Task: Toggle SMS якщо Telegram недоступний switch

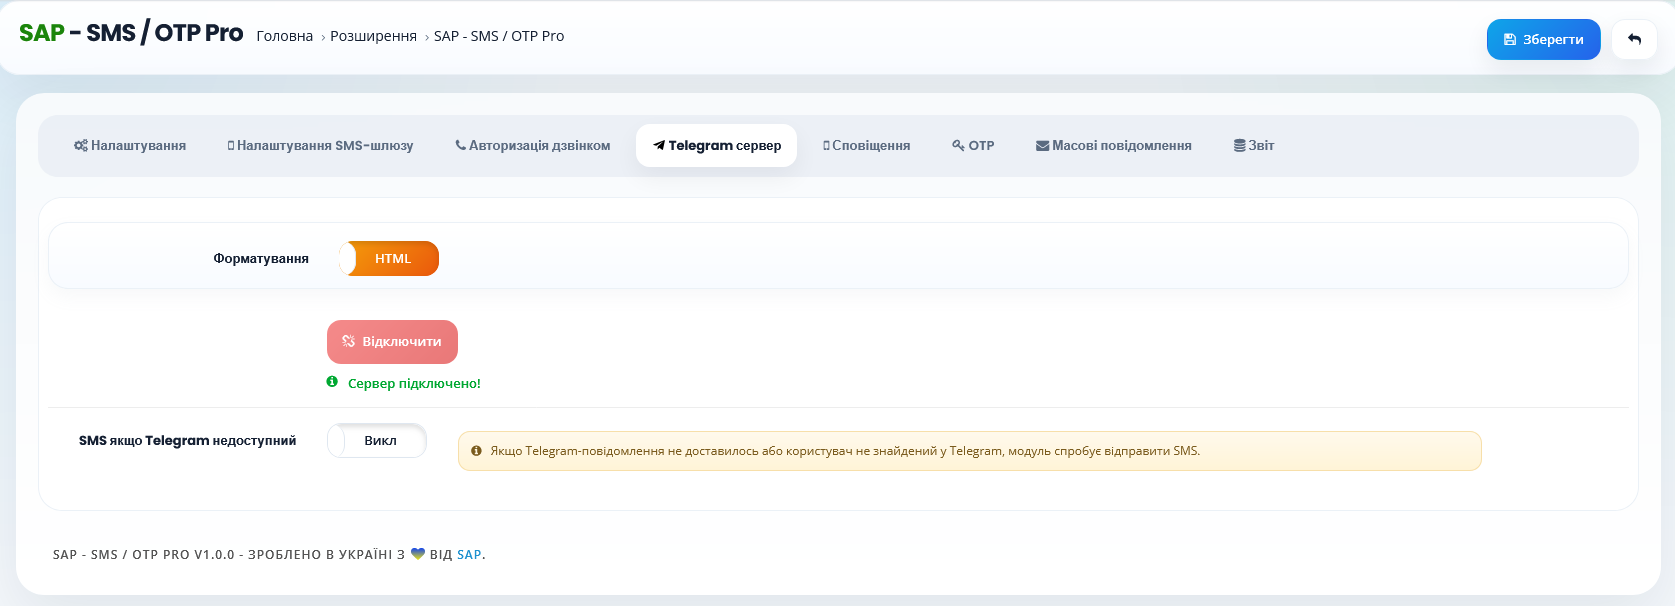Action: coord(377,441)
